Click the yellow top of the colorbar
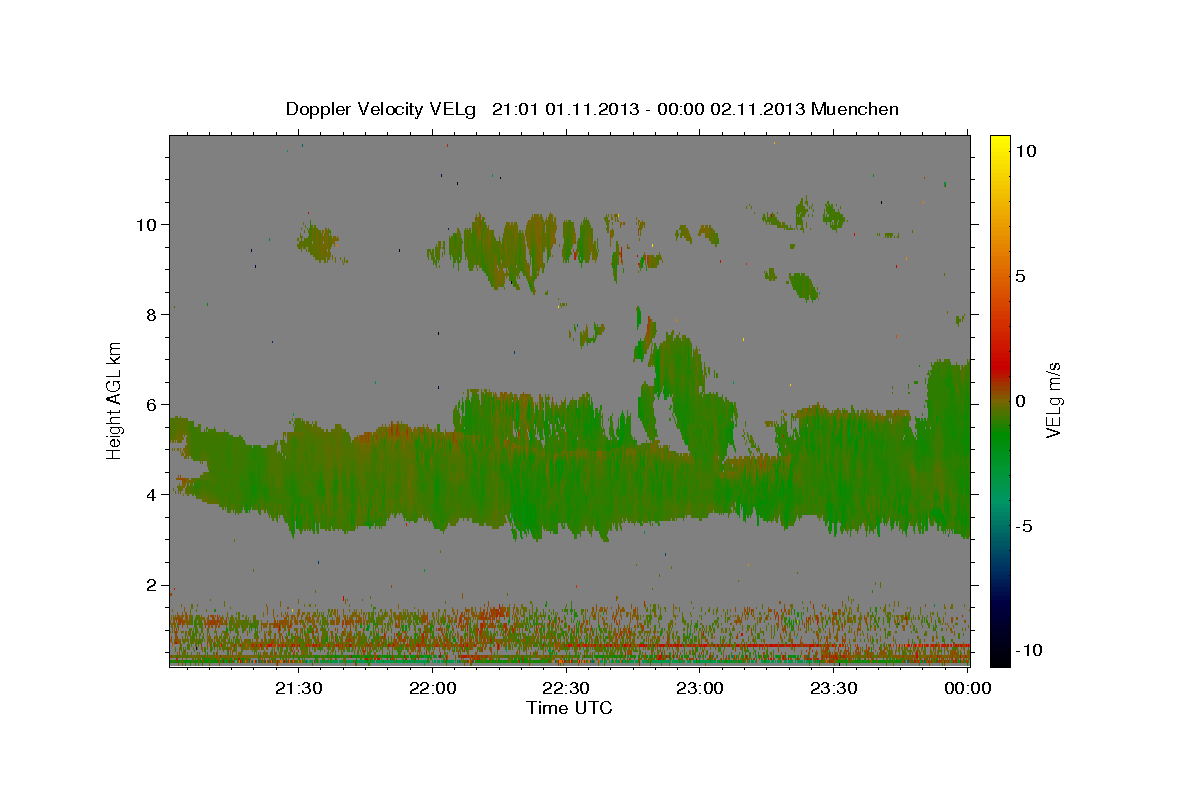This screenshot has height=800, width=1200. [1000, 145]
